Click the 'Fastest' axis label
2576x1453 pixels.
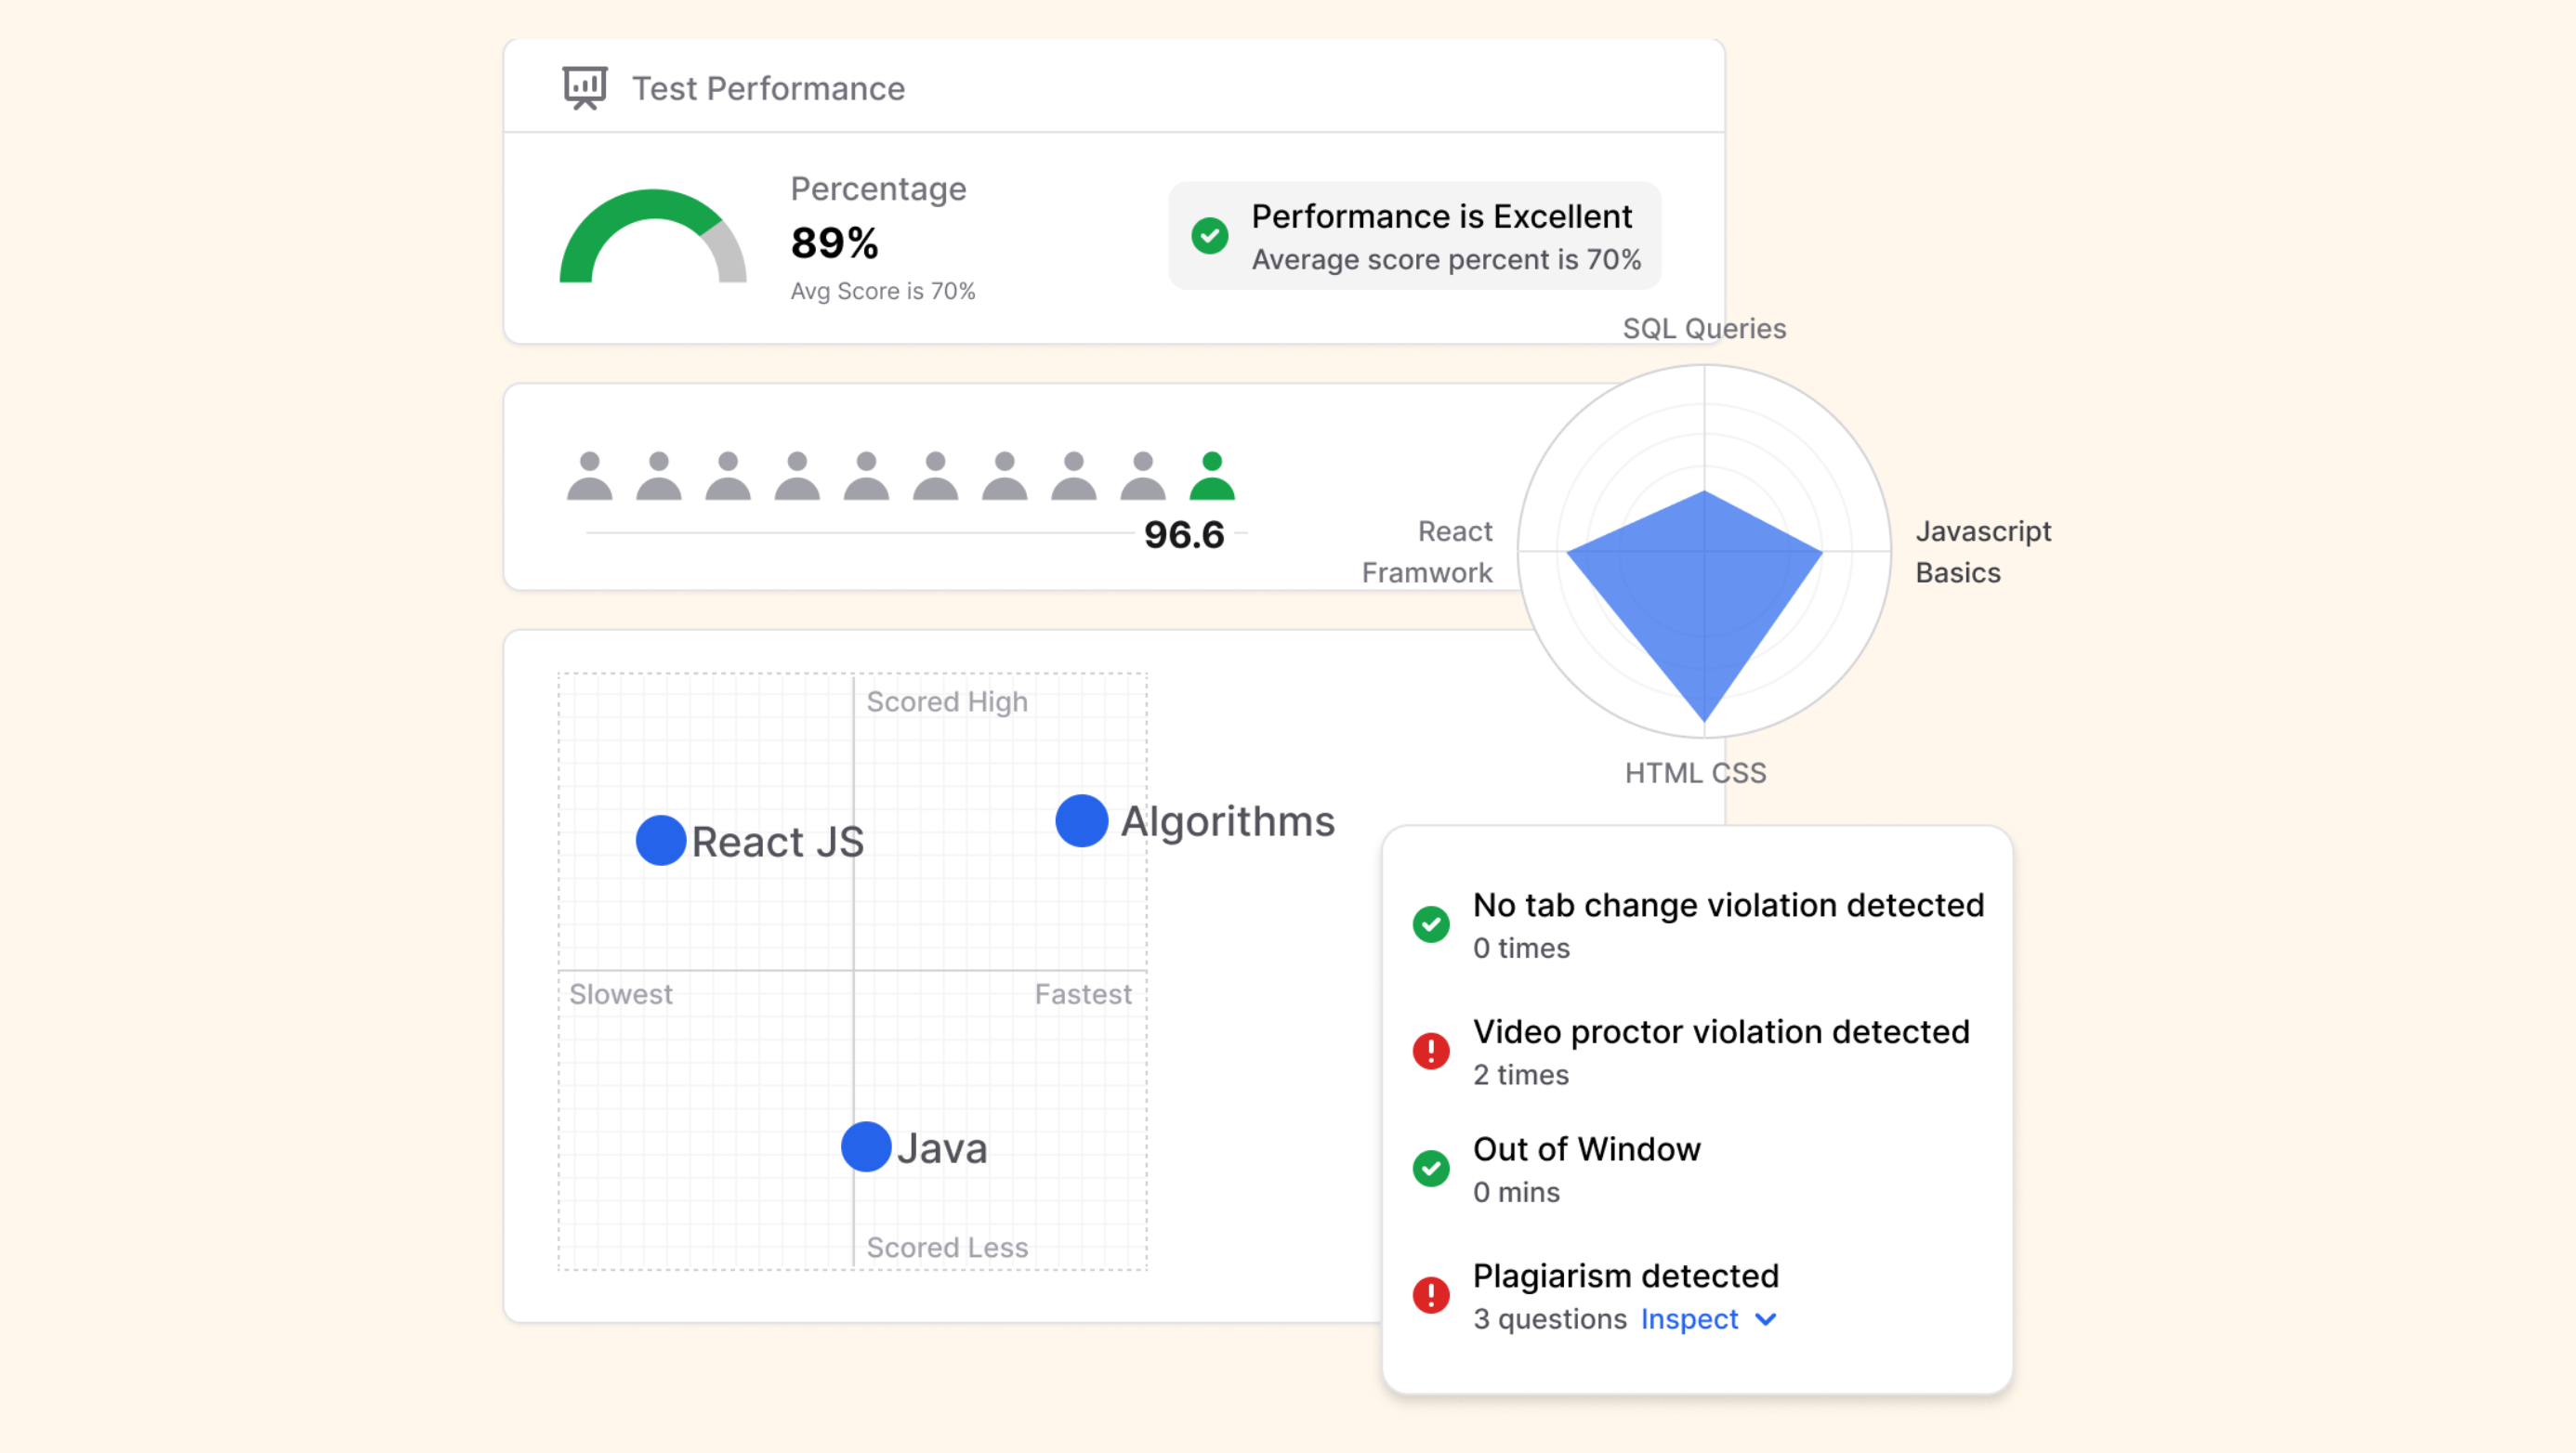(1083, 994)
